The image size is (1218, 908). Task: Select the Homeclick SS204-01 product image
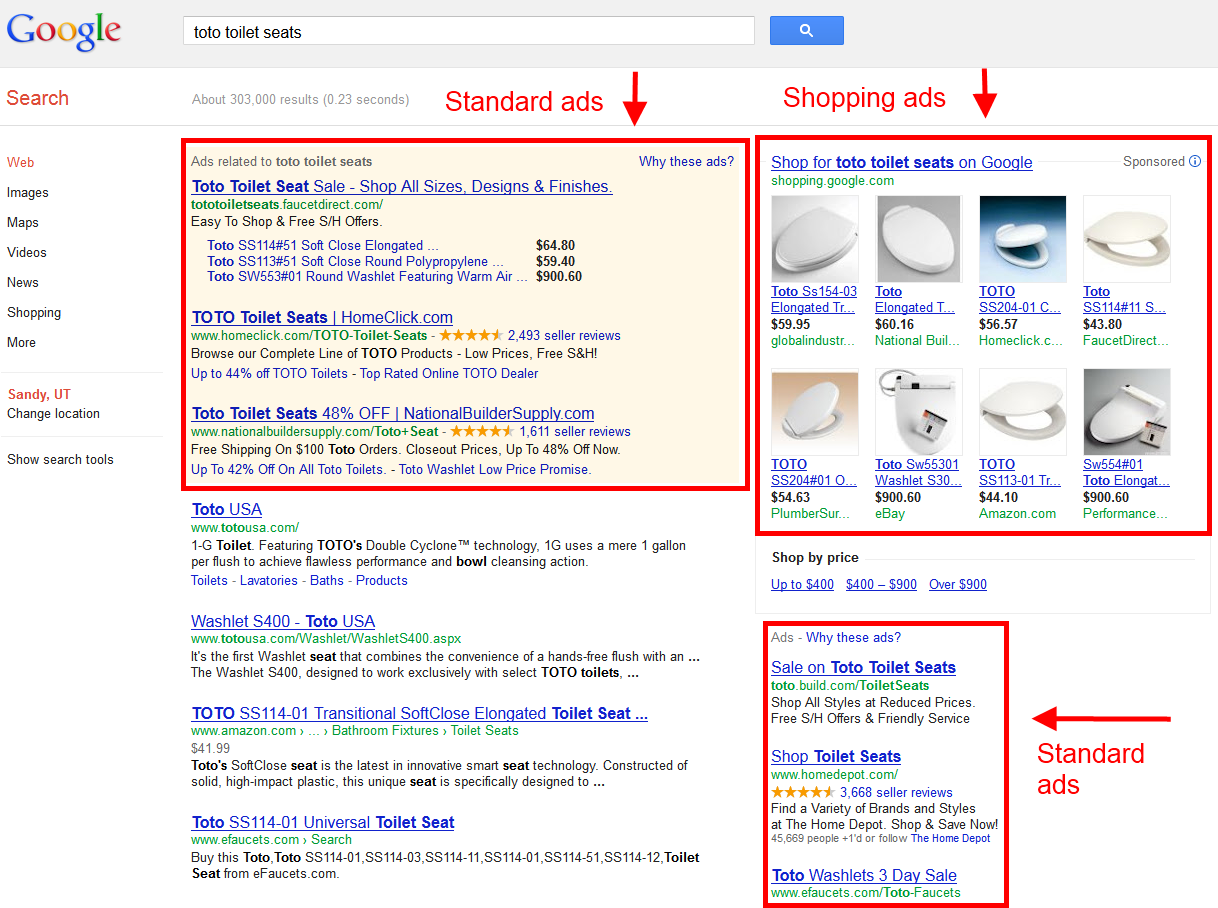[x=1022, y=239]
